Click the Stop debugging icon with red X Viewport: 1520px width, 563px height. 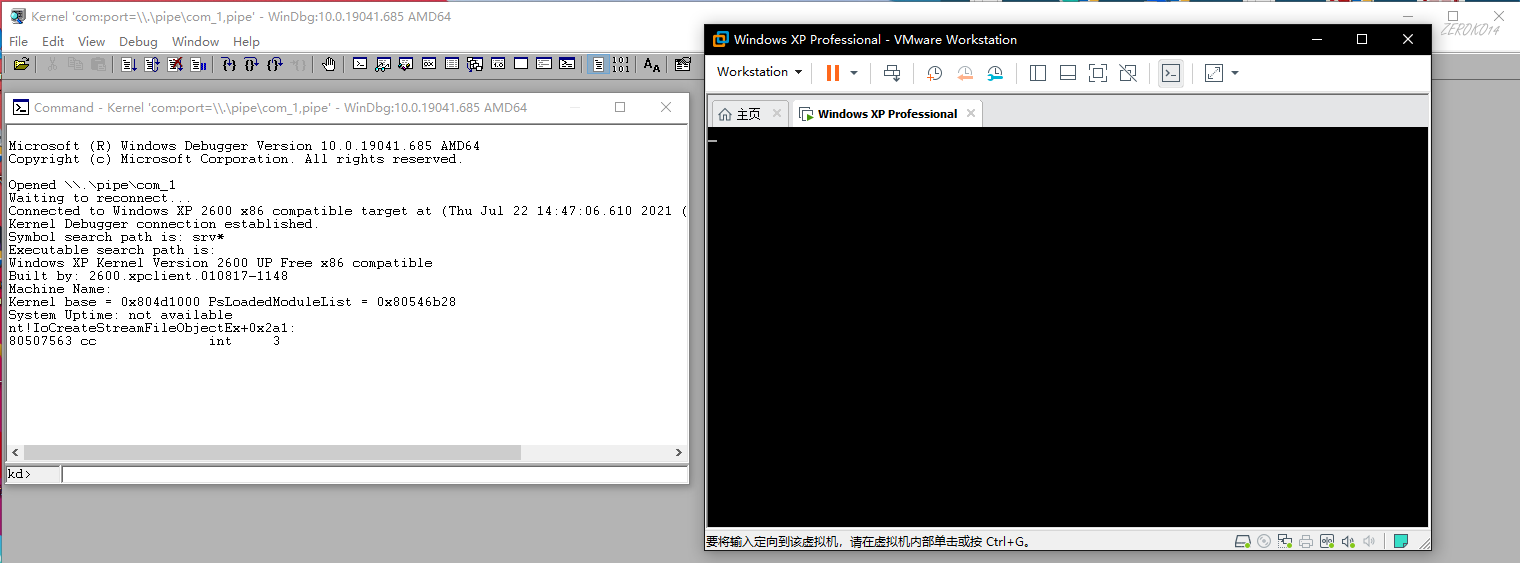click(175, 64)
